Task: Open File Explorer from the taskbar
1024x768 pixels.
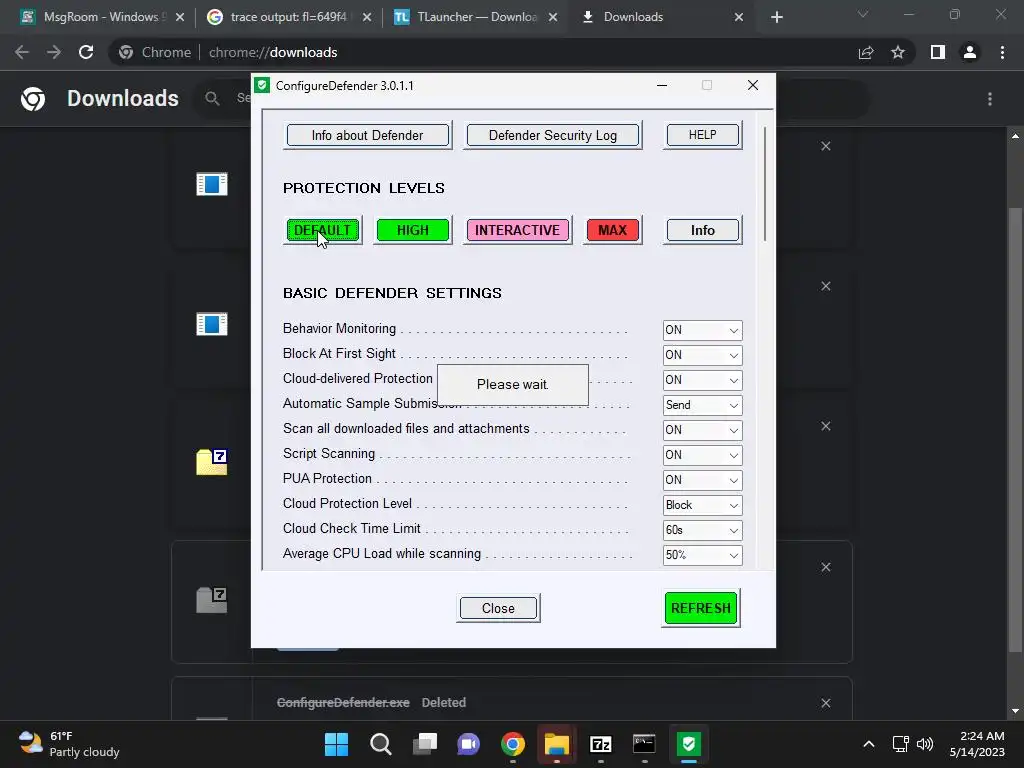Action: click(x=556, y=744)
